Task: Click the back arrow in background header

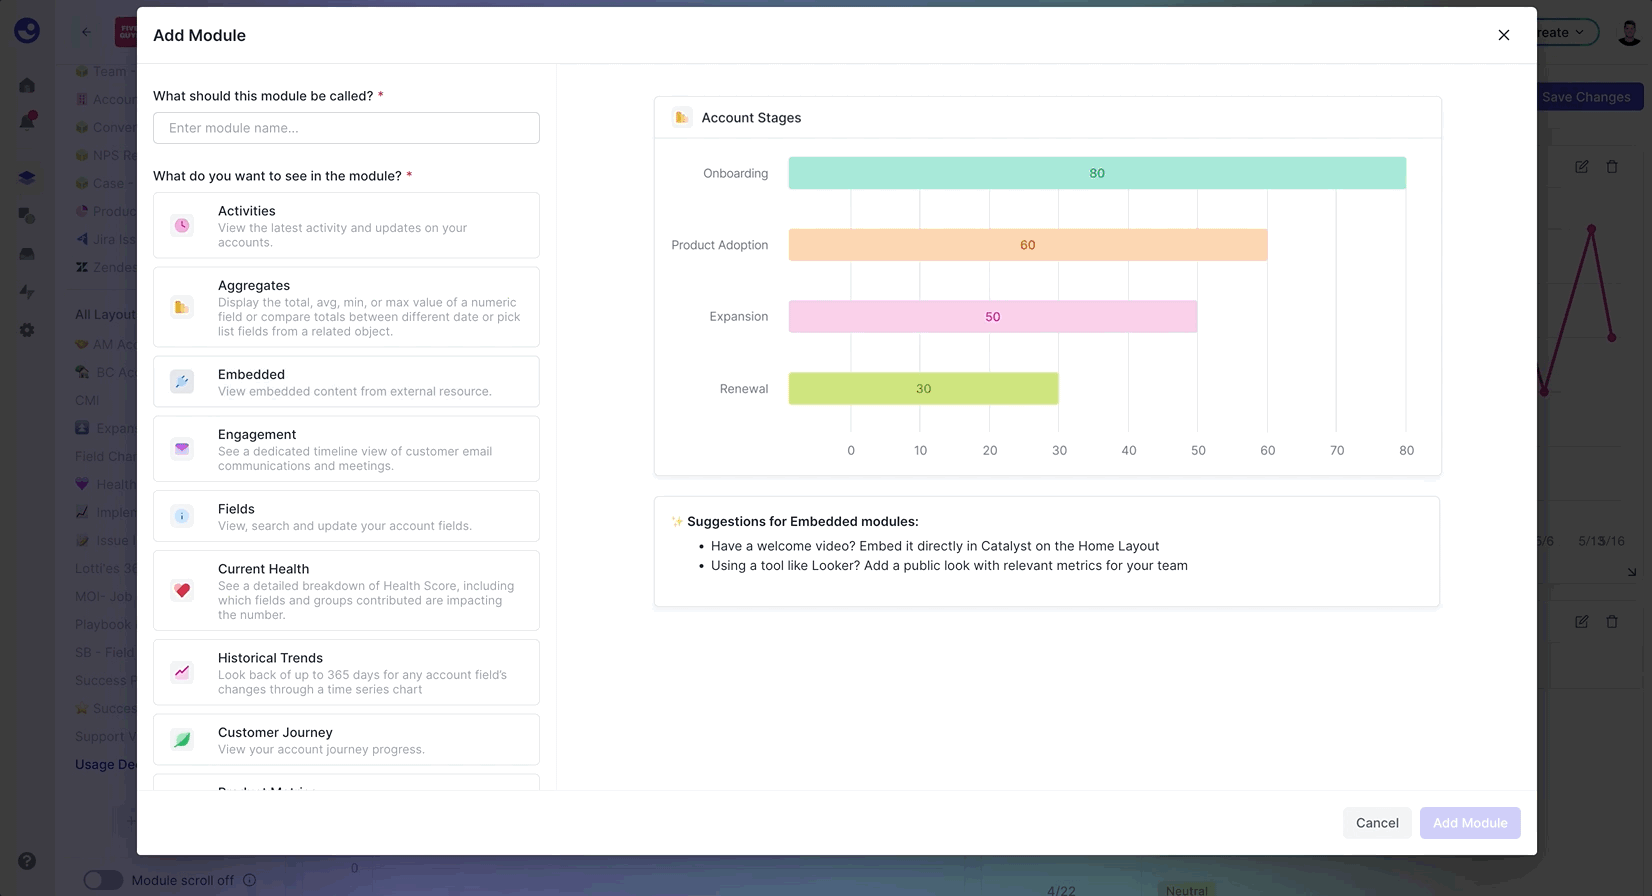Action: 86,32
